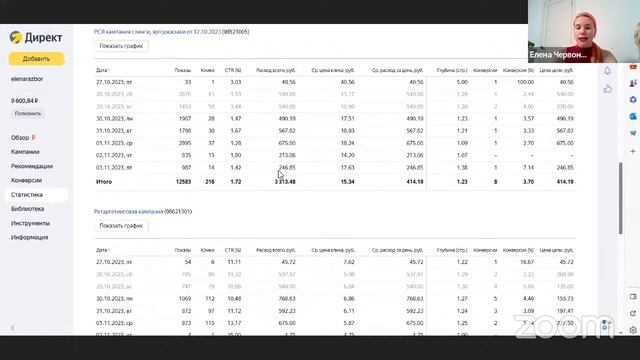Click total impressions 12583 cell
This screenshot has width=640, height=360.
click(183, 182)
